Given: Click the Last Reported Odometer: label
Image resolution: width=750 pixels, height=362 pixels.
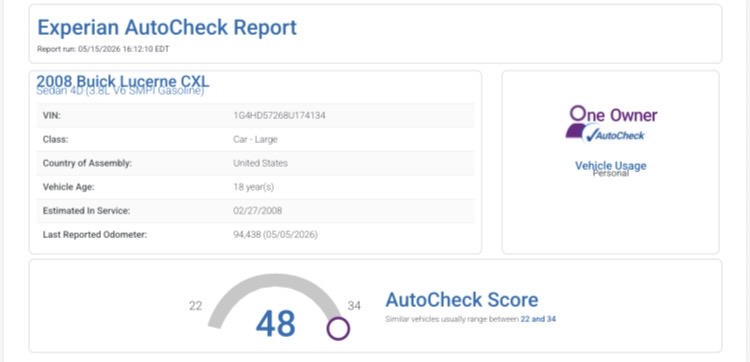Looking at the screenshot, I should (x=95, y=235).
